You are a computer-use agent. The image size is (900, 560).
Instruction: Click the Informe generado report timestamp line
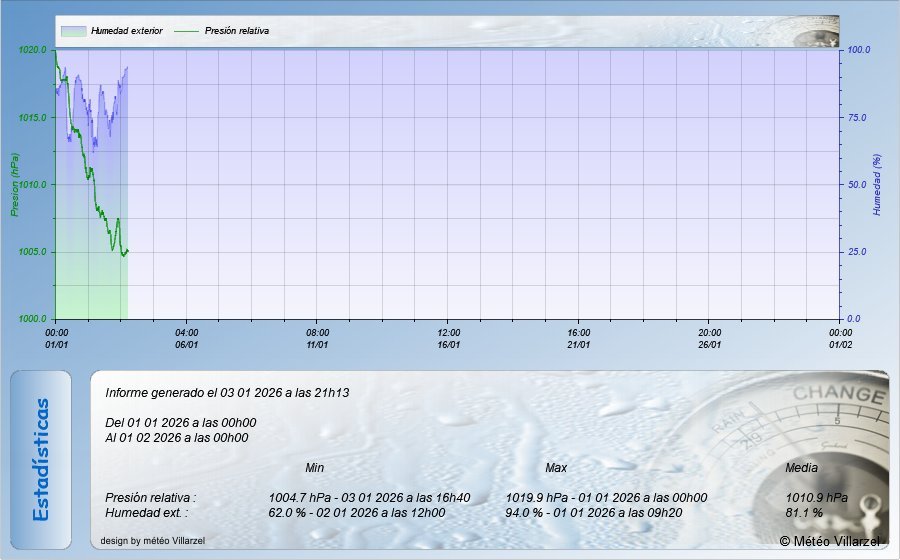(x=227, y=393)
